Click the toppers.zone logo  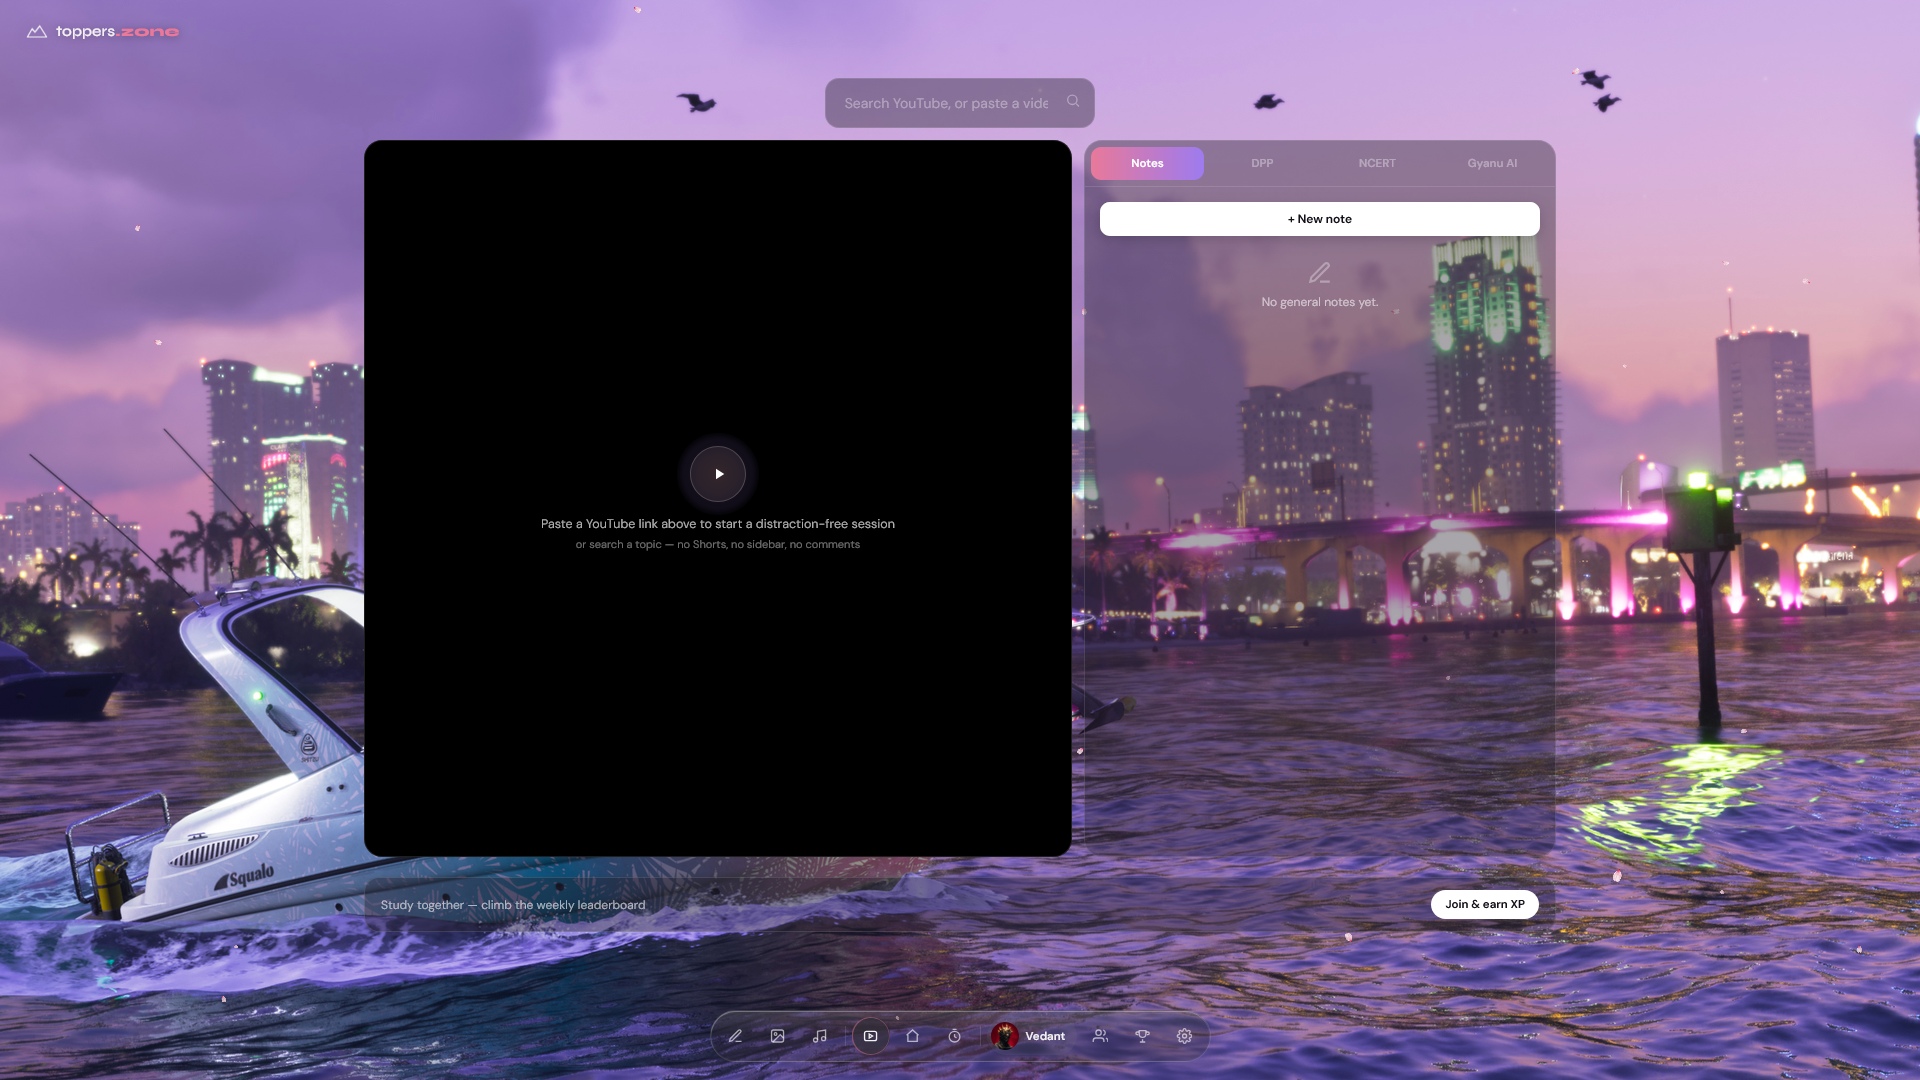103,32
